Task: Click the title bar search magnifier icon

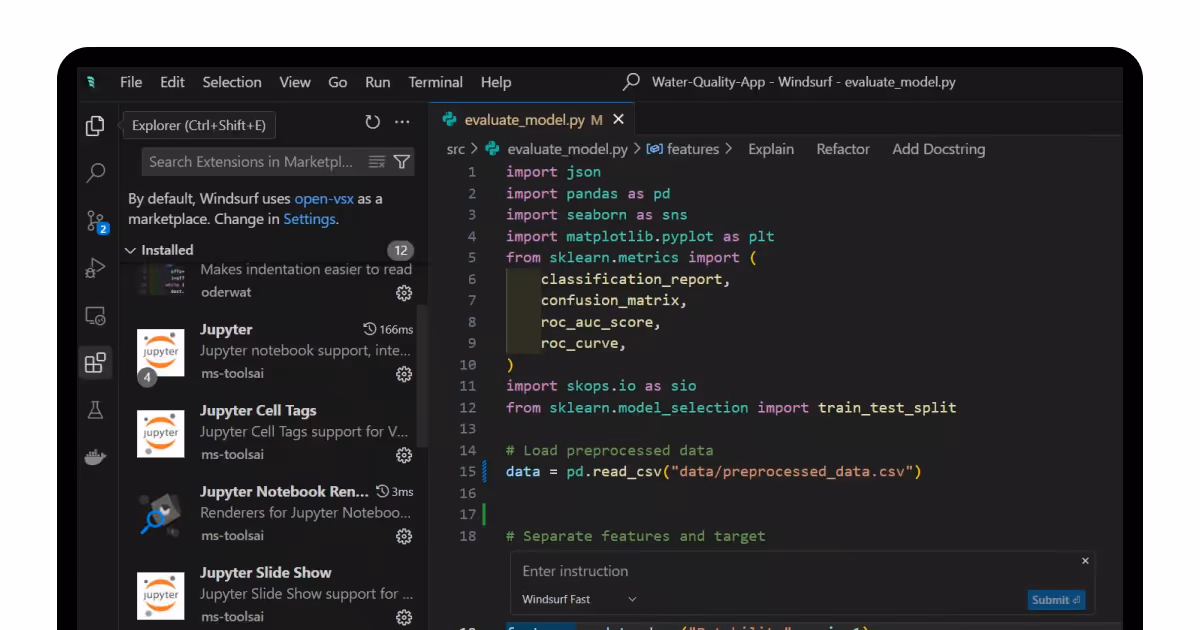Action: 631,82
